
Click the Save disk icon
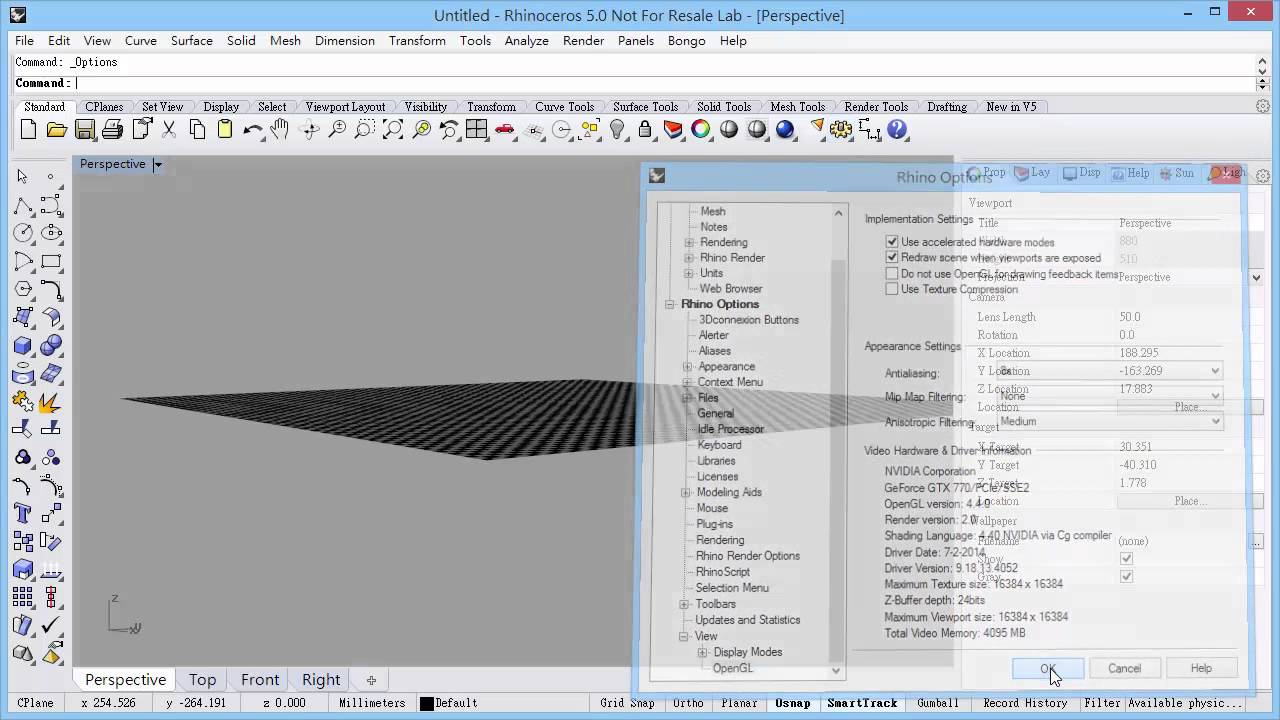[84, 129]
